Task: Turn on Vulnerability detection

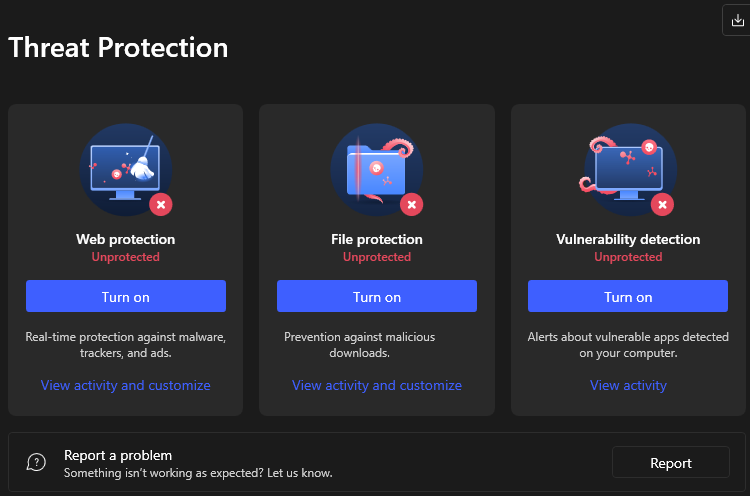Action: 628,296
